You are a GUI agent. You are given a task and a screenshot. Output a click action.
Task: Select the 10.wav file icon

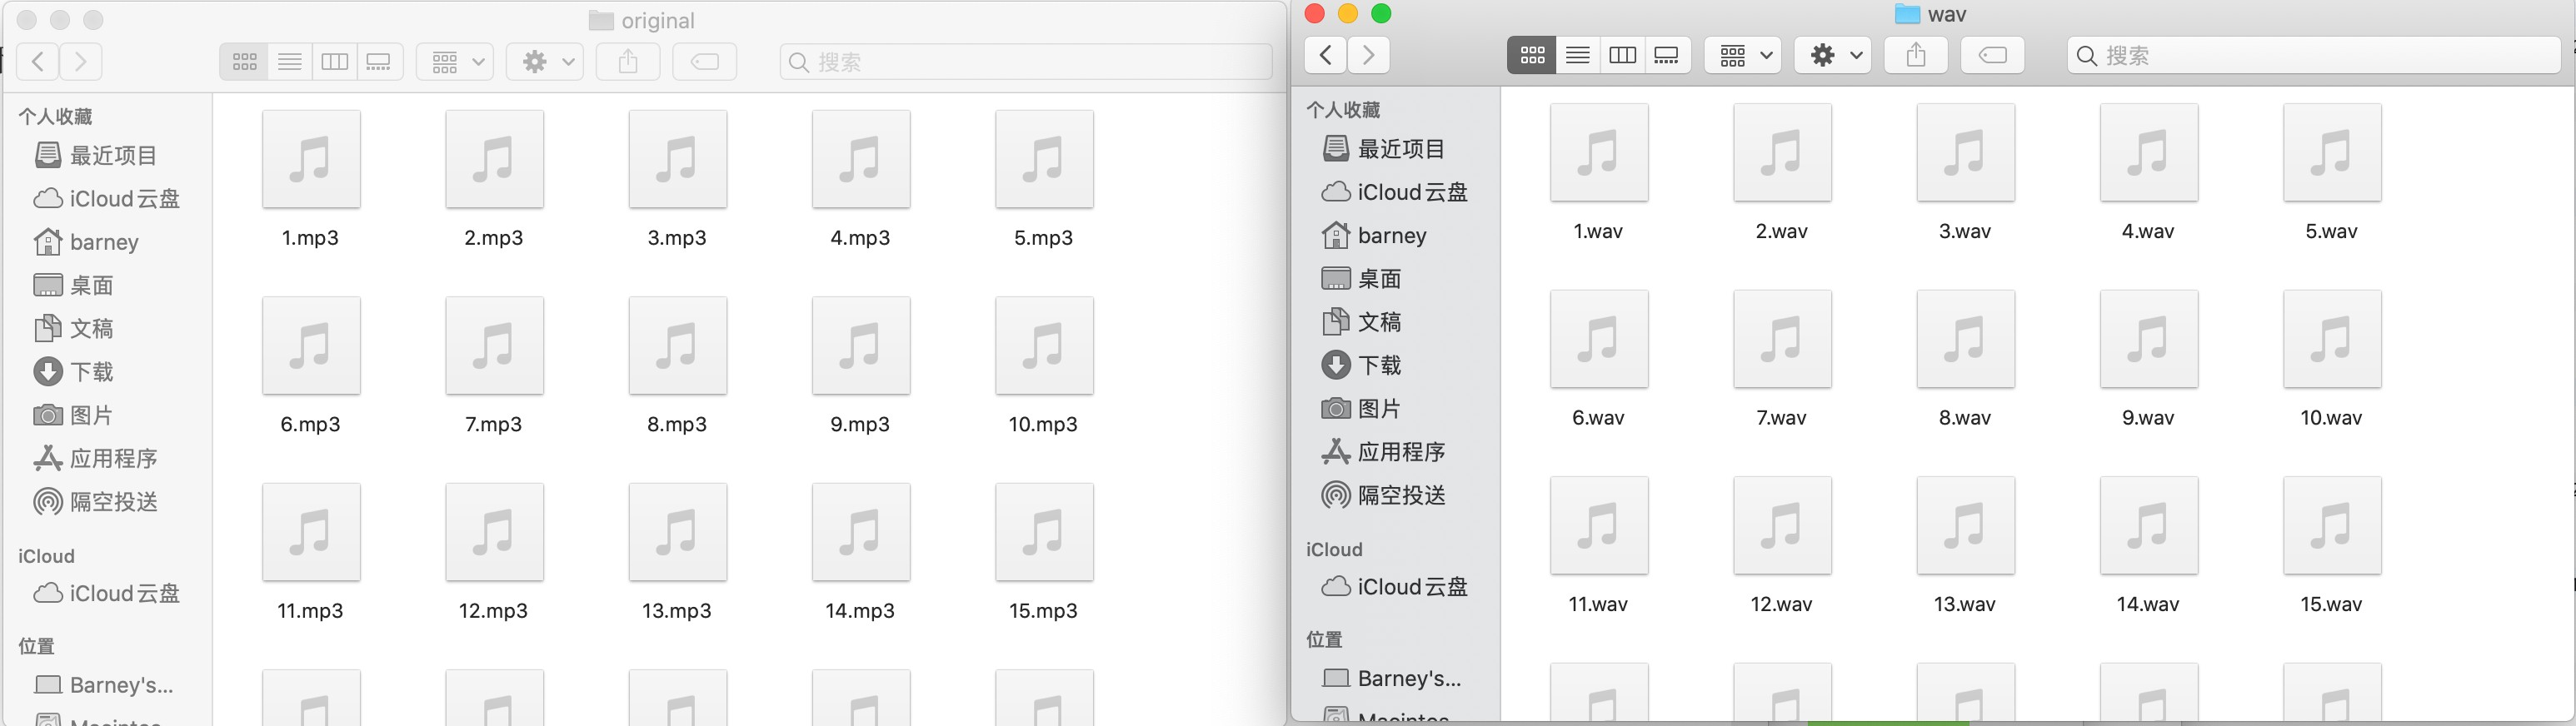2333,339
